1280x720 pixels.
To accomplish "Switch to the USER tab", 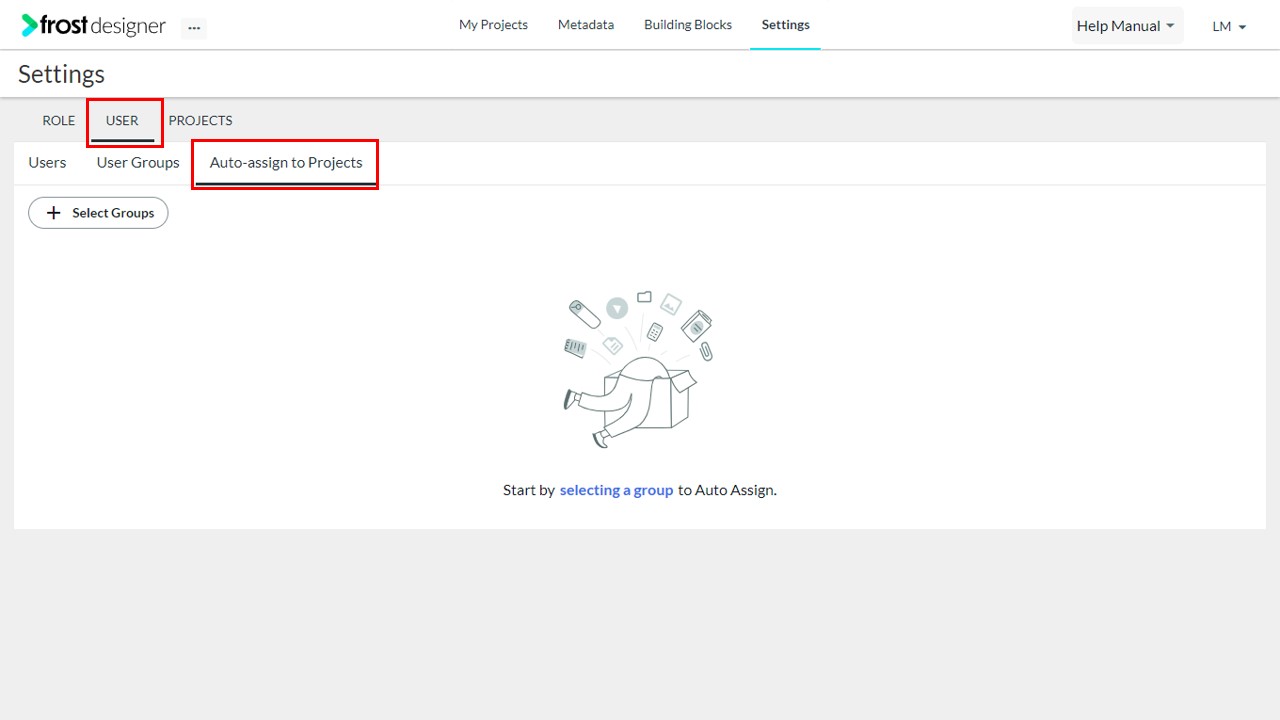I will 122,120.
